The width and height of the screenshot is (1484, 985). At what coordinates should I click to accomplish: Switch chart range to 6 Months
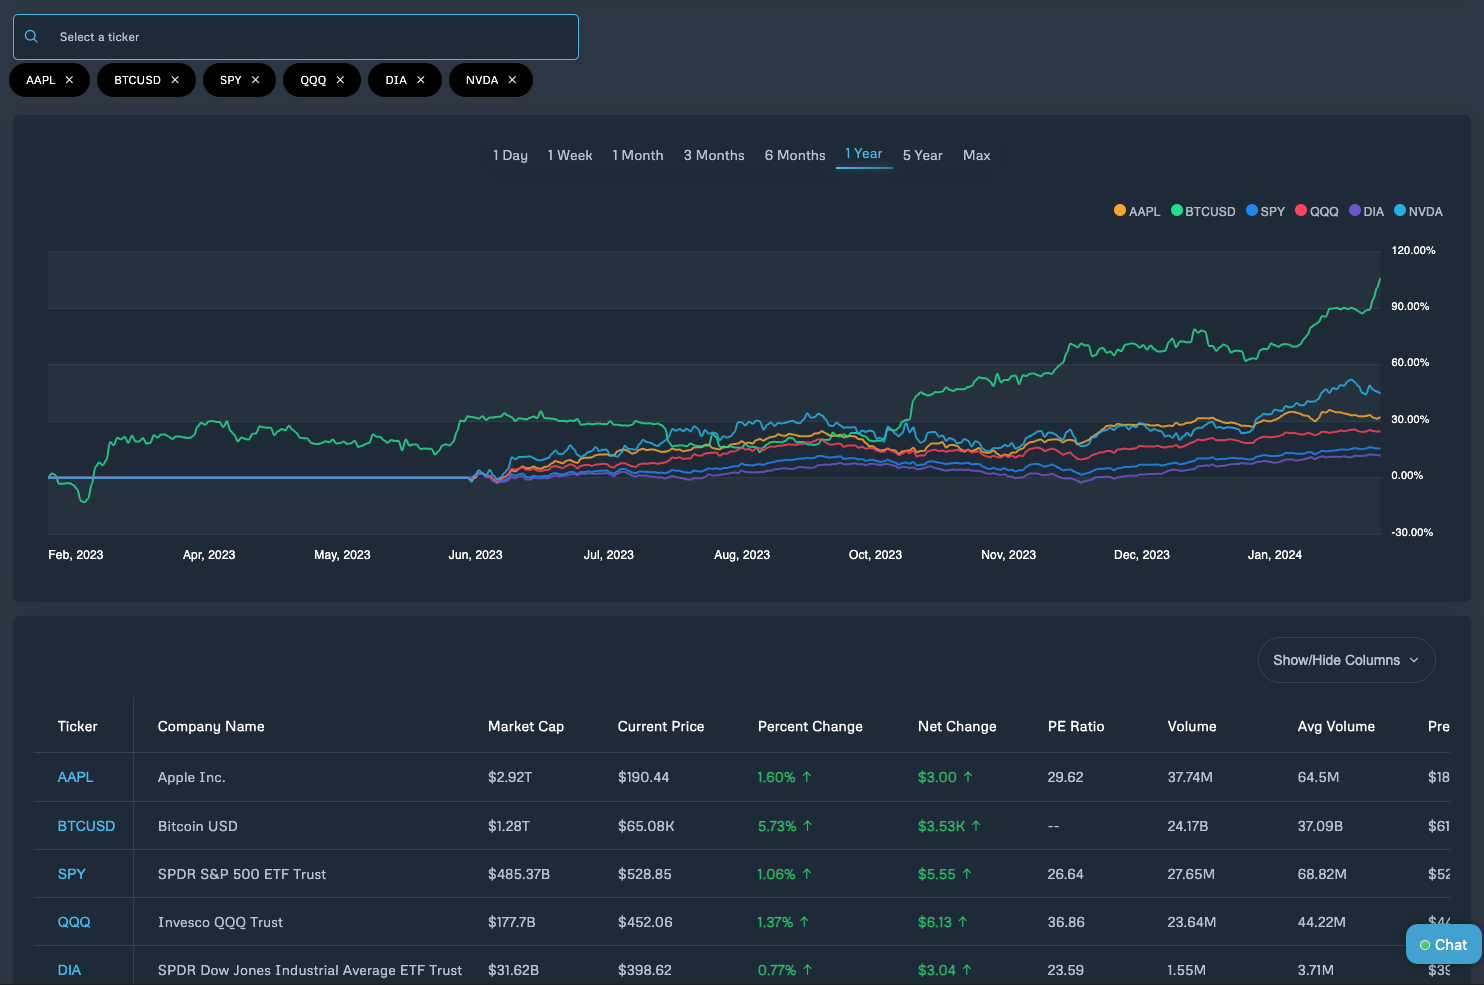(795, 155)
